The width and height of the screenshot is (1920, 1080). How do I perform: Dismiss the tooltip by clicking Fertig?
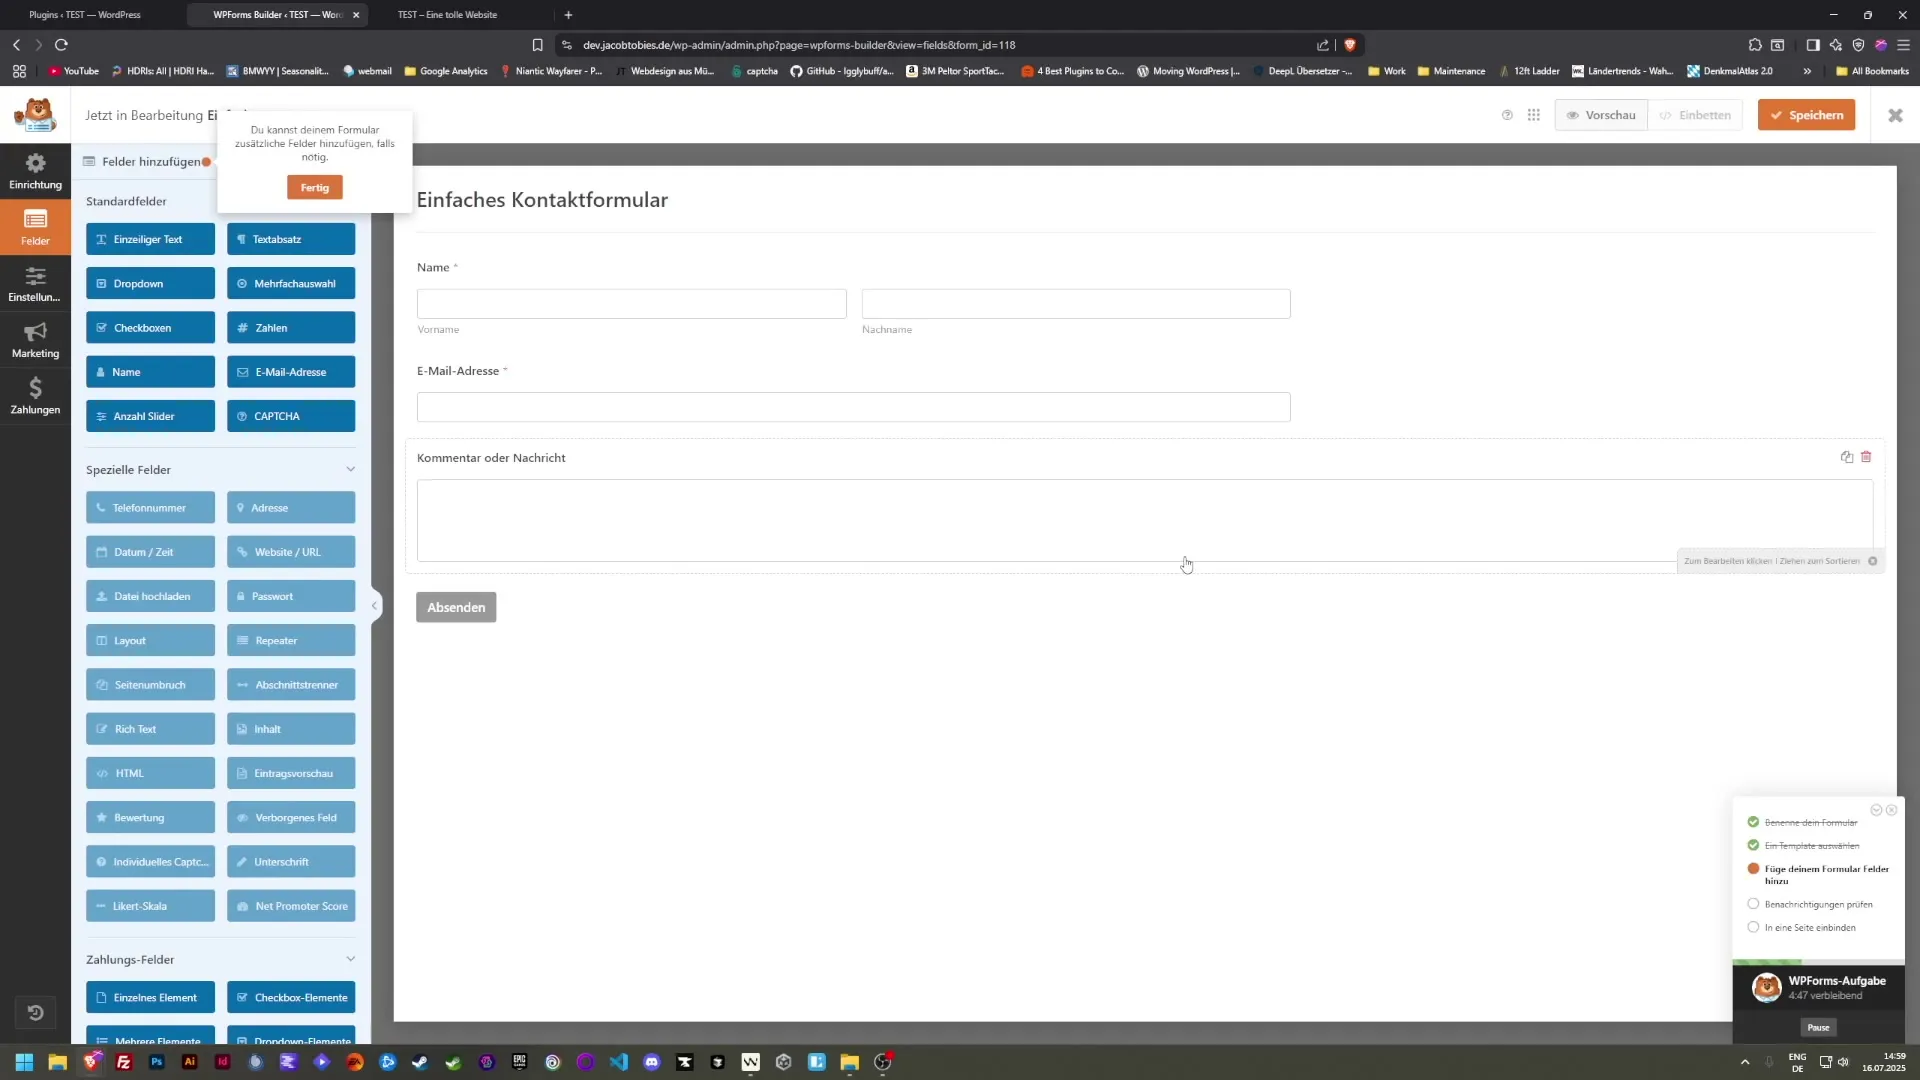coord(314,187)
